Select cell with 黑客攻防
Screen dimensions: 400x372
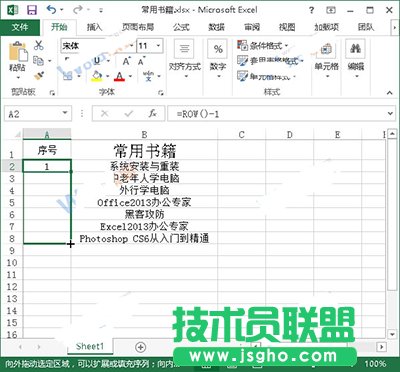[144, 214]
